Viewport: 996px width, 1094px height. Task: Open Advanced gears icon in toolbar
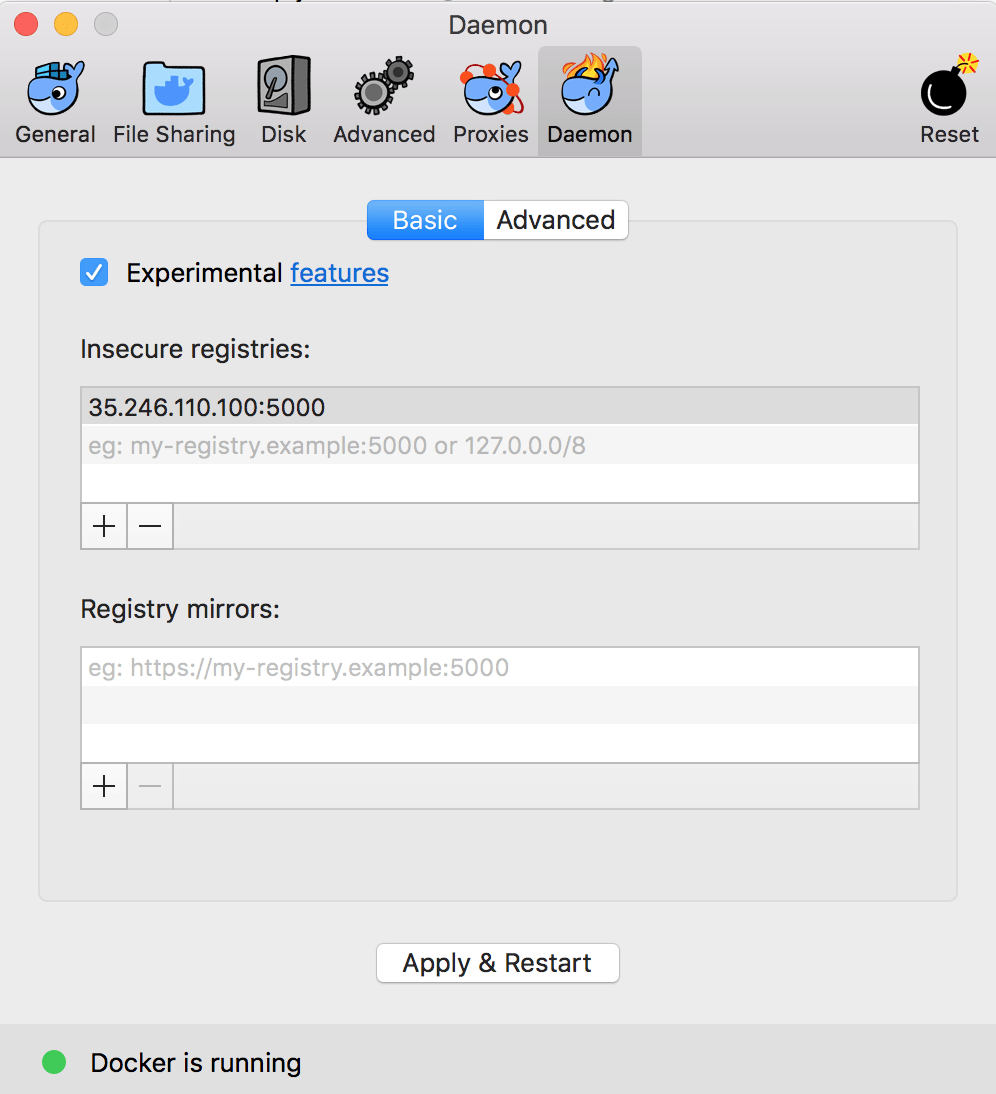tap(384, 86)
